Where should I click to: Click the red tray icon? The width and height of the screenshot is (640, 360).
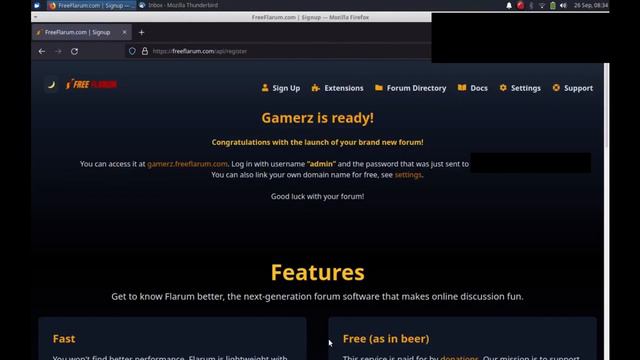pos(520,5)
